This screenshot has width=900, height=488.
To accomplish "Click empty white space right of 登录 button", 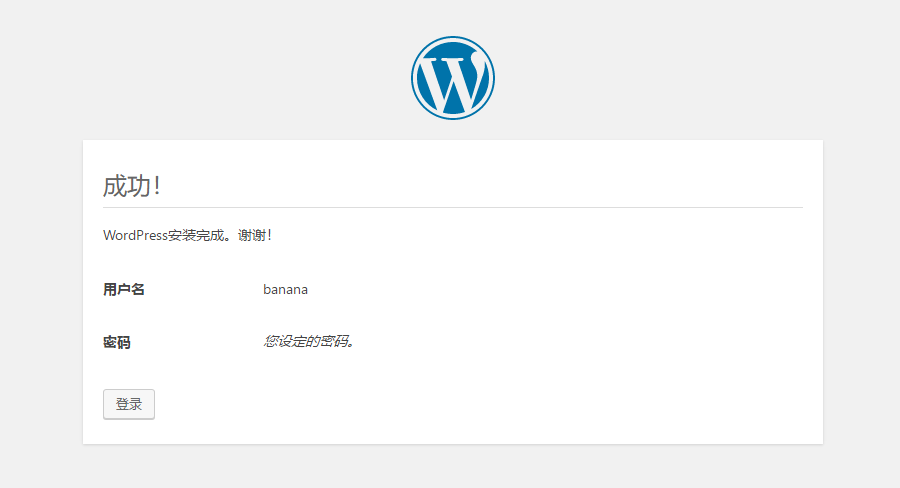I will click(450, 404).
